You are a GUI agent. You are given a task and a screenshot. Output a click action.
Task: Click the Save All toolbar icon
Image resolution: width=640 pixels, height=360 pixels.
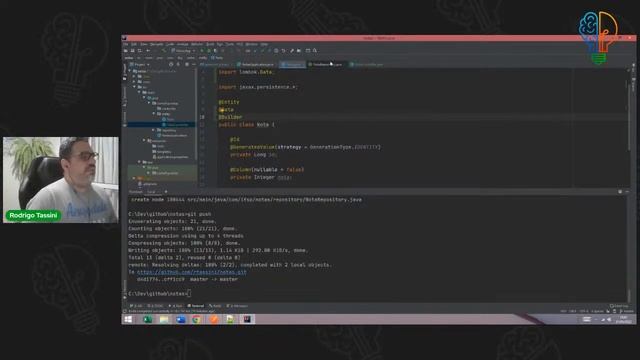132,51
